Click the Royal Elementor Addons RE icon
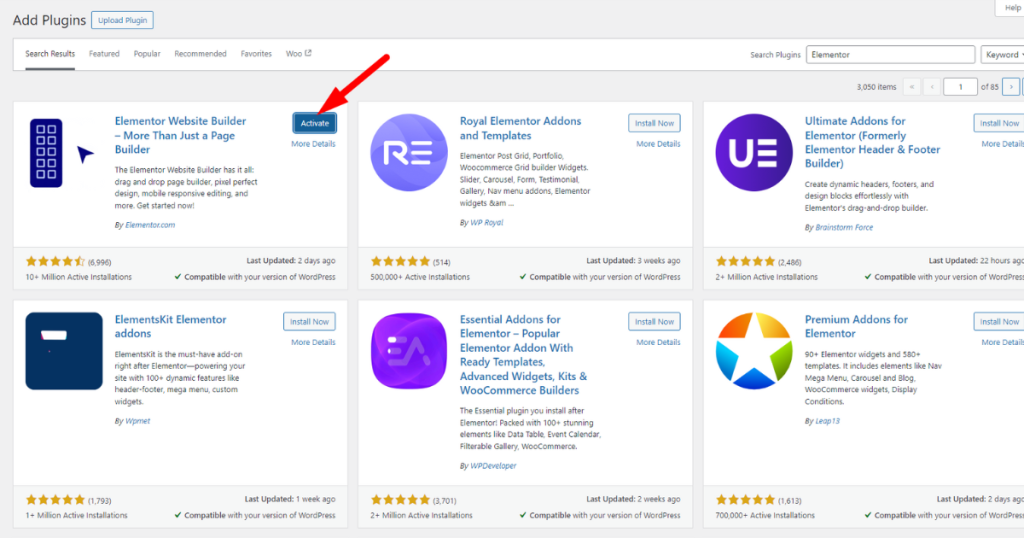Screen dimensions: 1024x538 coord(409,153)
